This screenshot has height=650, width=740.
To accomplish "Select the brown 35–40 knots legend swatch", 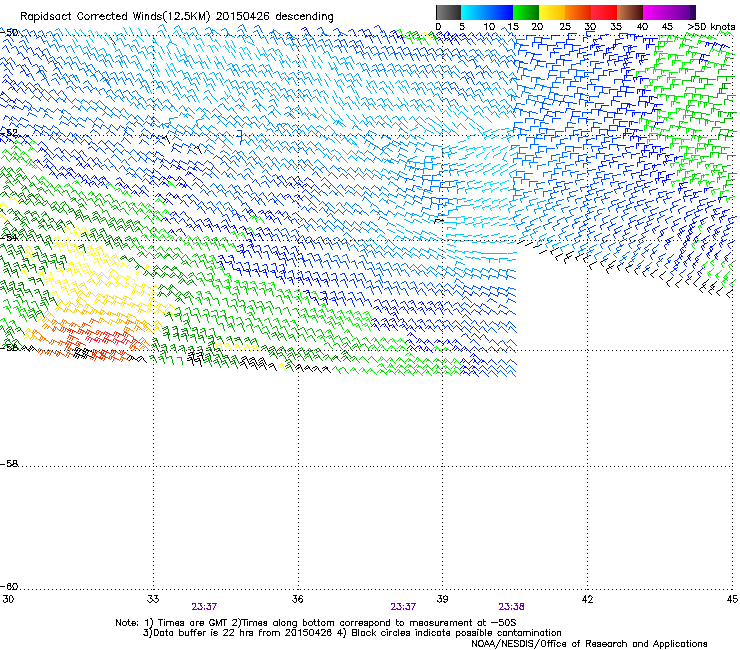I will click(630, 12).
